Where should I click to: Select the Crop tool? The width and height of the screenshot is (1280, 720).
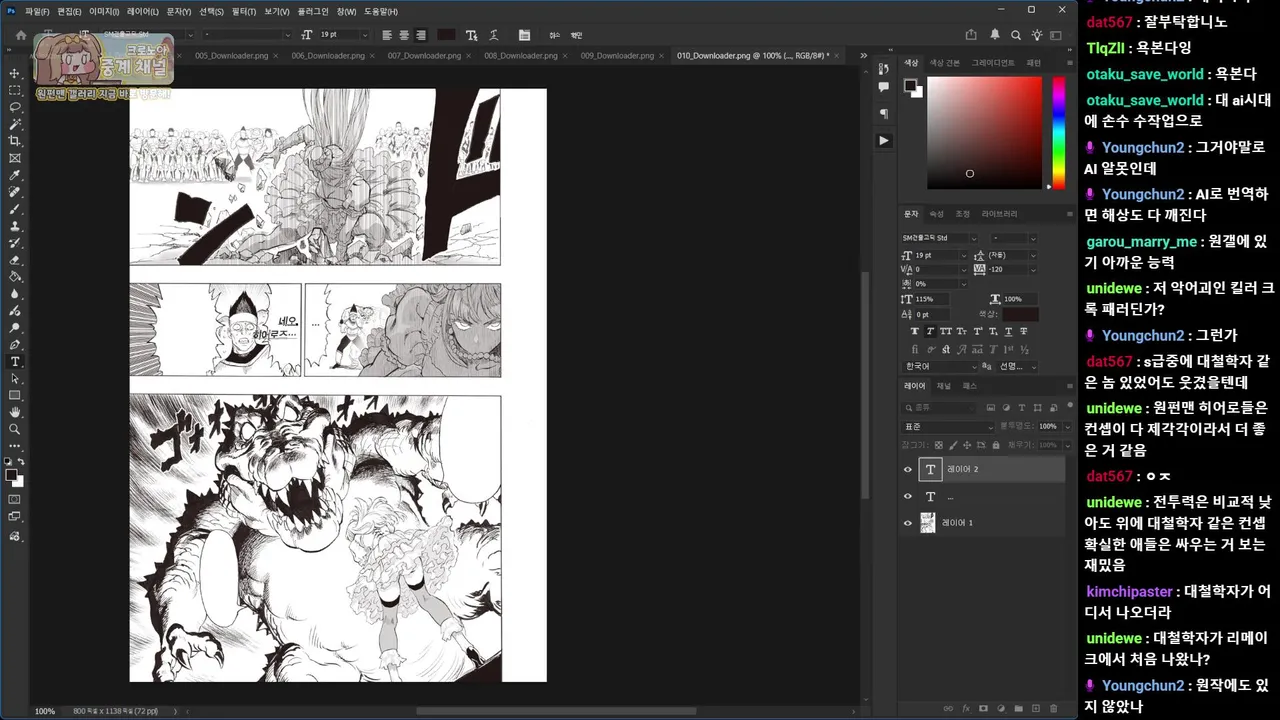pos(15,141)
